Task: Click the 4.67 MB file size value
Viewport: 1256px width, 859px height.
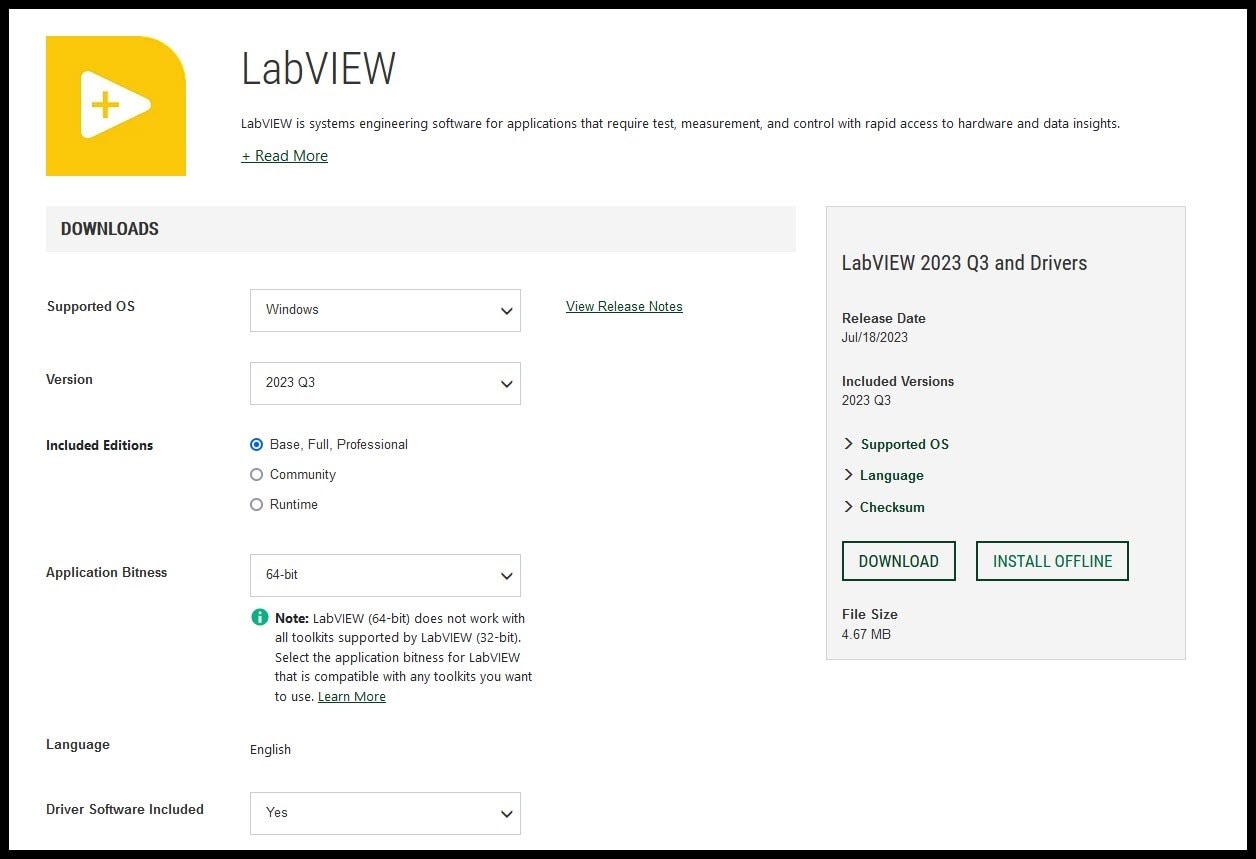Action: [x=866, y=634]
